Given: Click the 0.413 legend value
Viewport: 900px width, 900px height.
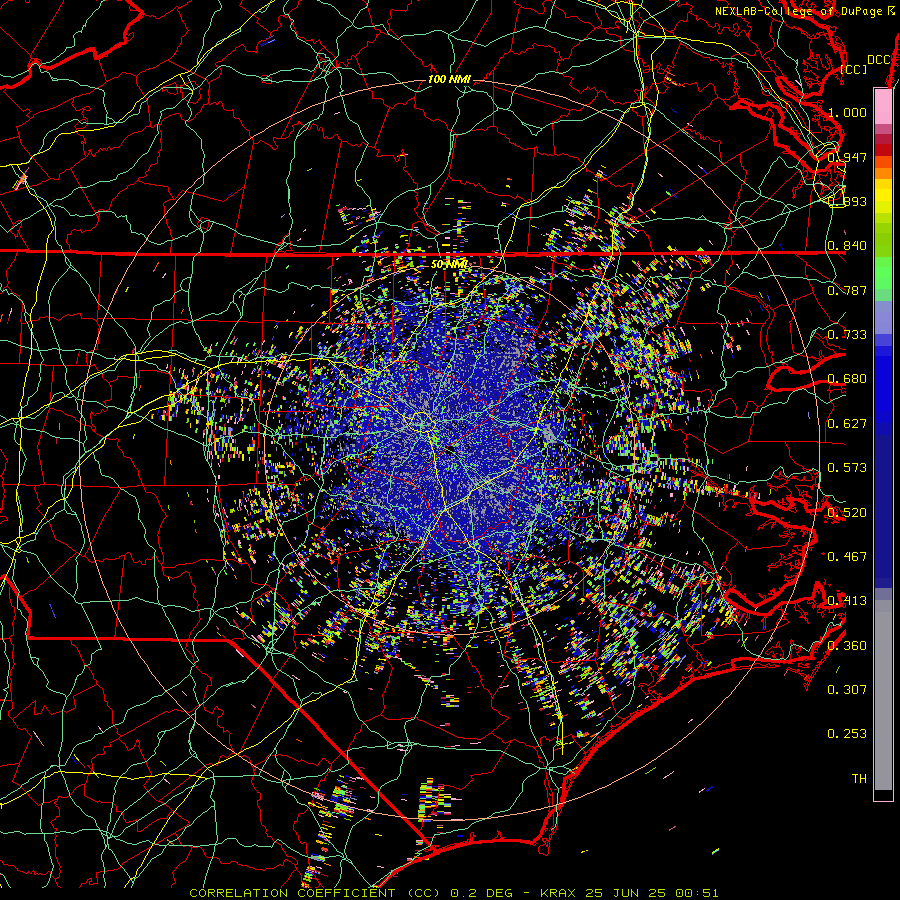Looking at the screenshot, I should pos(847,601).
